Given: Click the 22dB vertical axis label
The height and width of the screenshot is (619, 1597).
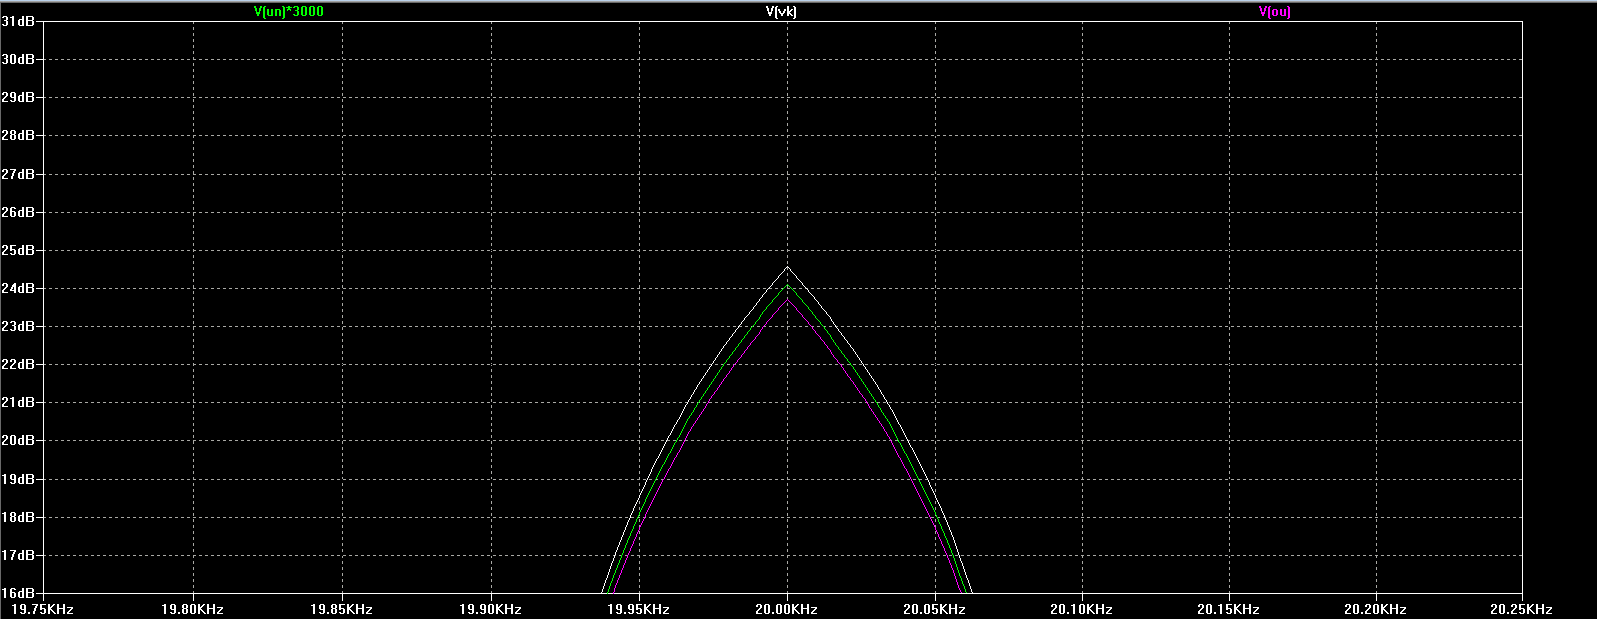Looking at the screenshot, I should click(18, 364).
